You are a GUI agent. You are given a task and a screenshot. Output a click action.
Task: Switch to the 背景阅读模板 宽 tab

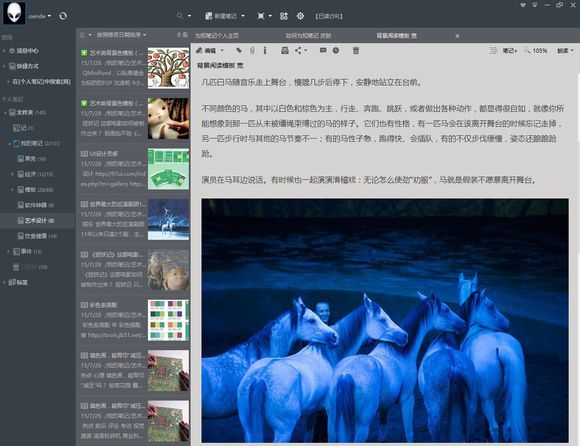(397, 36)
